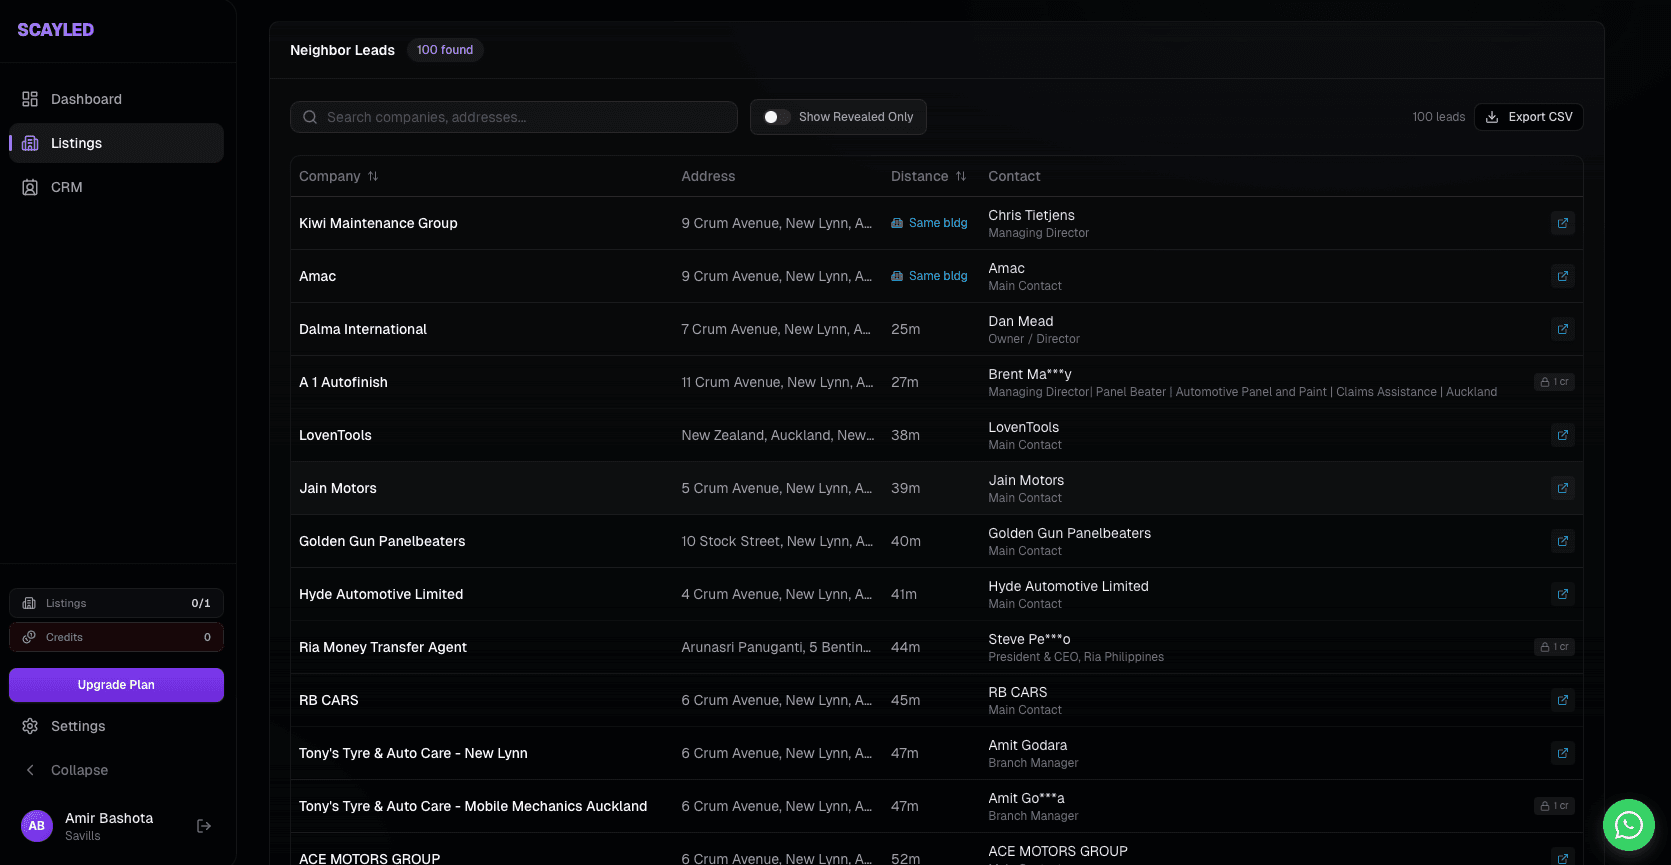Open external link for Kiwi Maintenance Group
1671x865 pixels.
[1562, 223]
